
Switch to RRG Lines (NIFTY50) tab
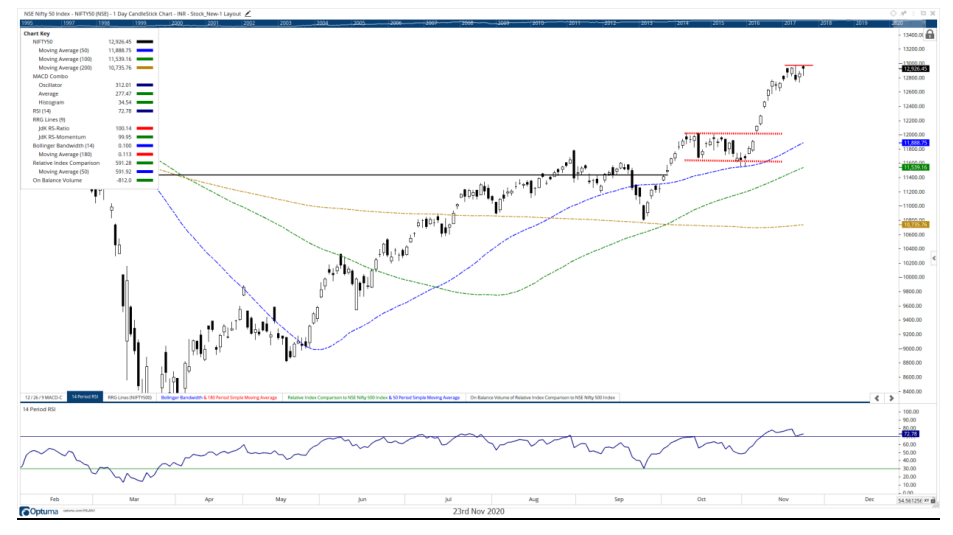129,397
